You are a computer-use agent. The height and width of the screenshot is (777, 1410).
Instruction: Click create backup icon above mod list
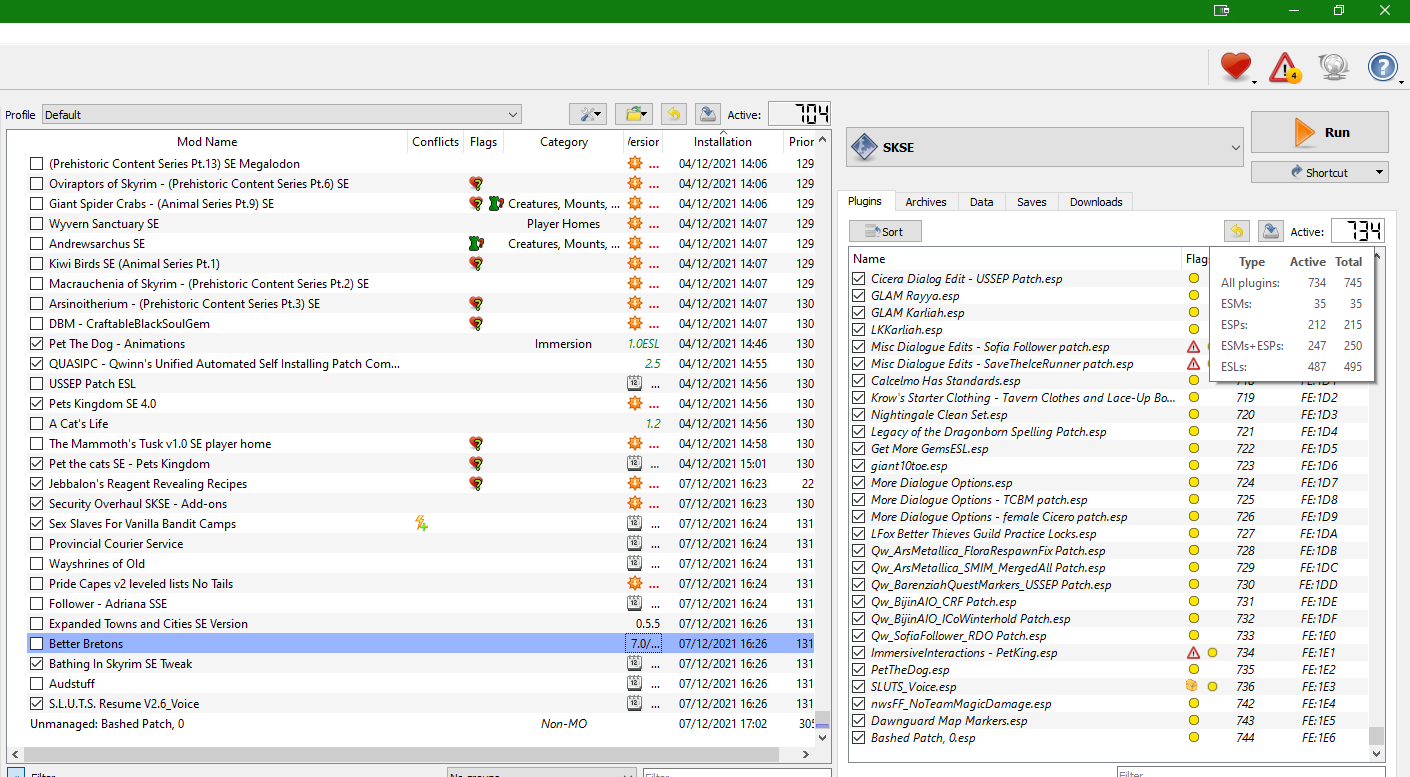(x=707, y=114)
